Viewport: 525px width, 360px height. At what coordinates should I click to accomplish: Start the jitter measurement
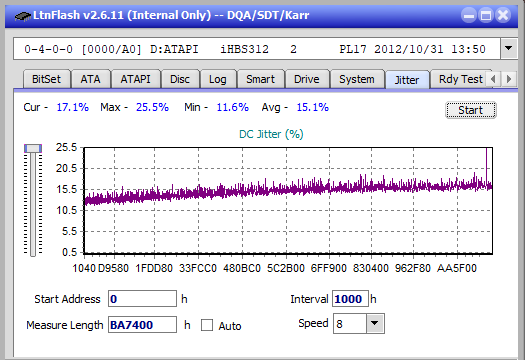coord(471,110)
